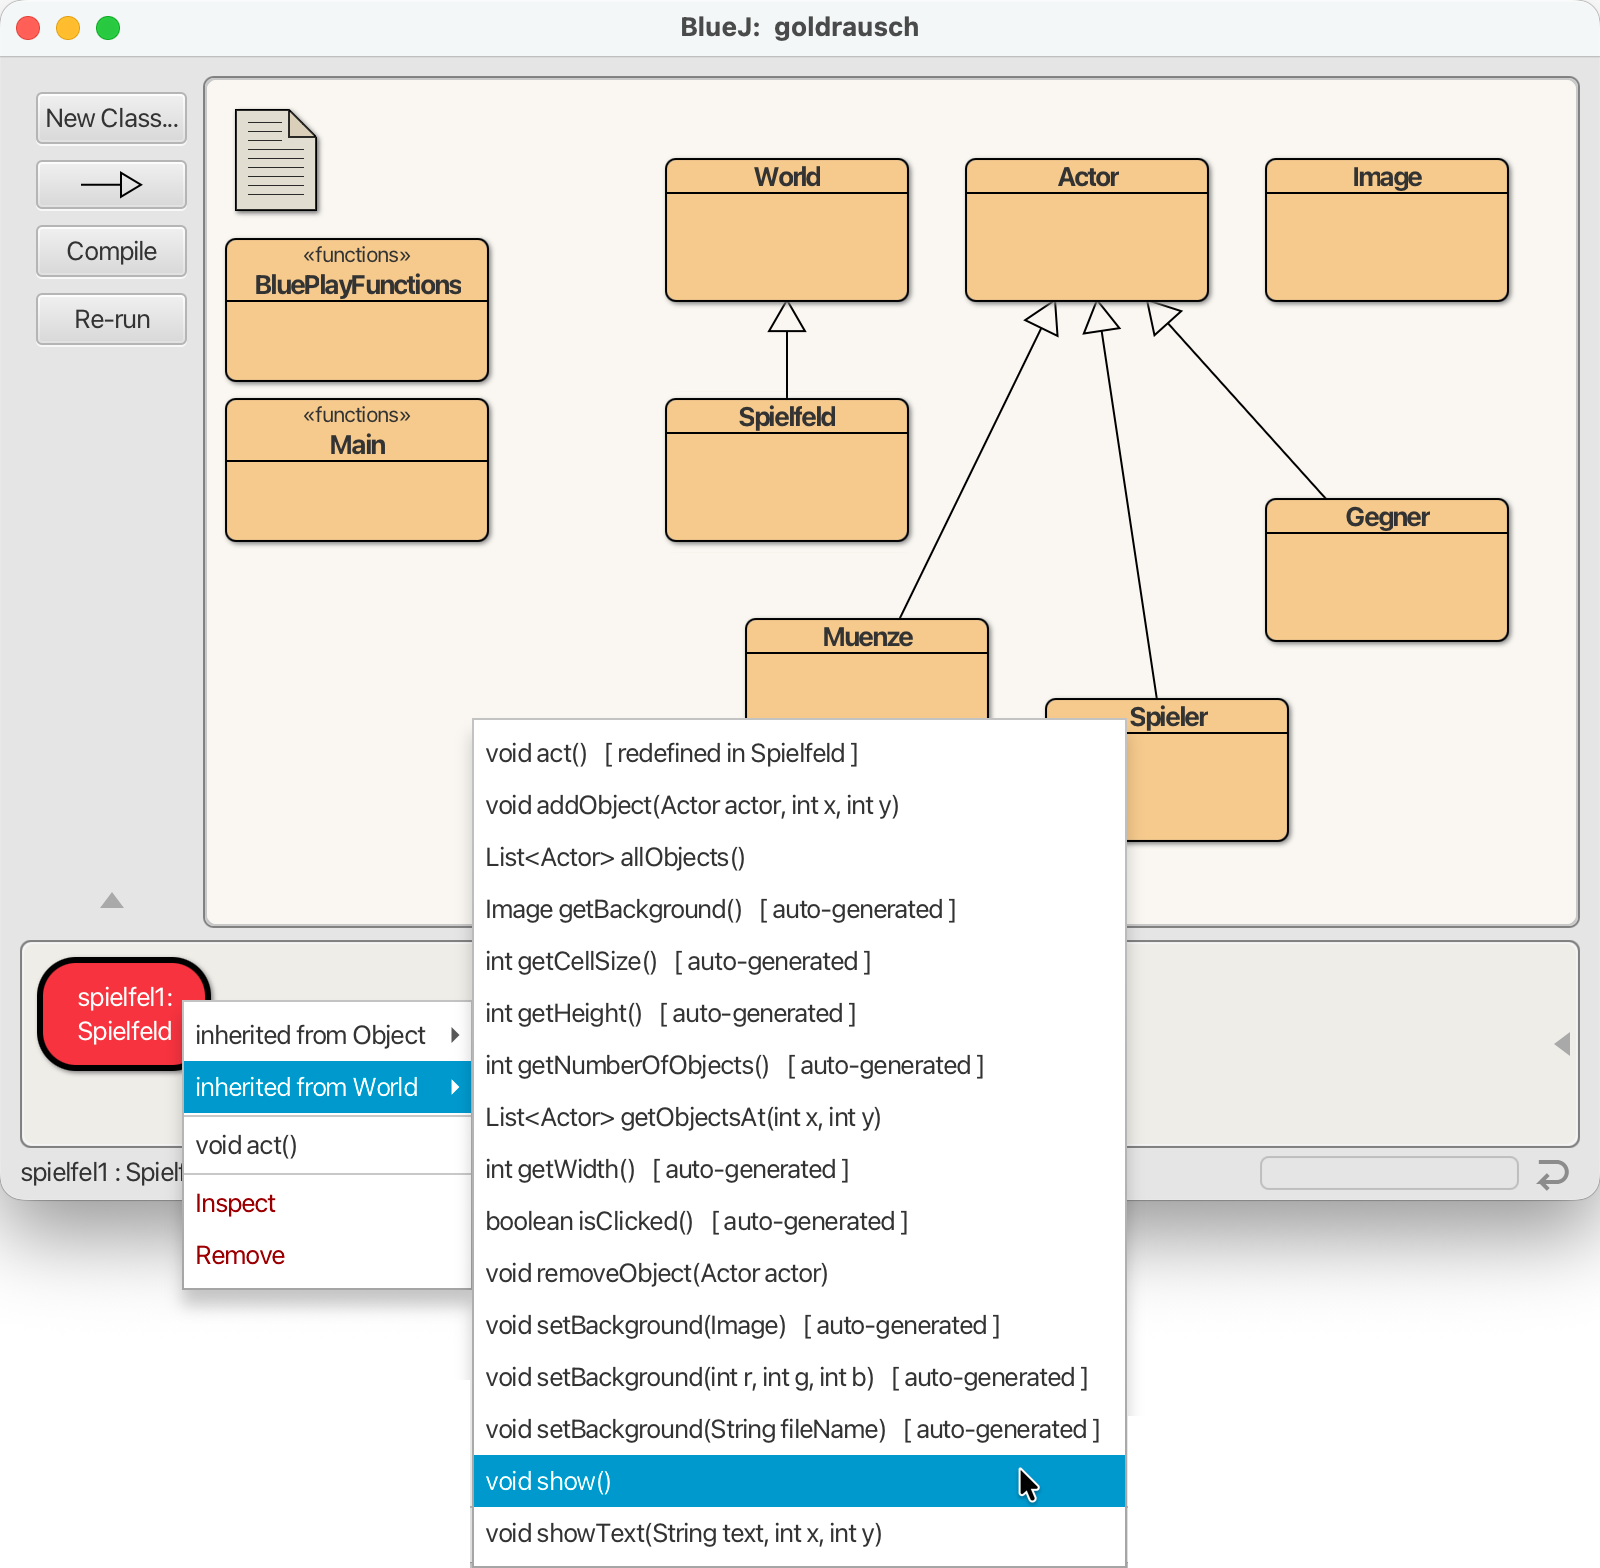Viewport: 1600px width, 1568px height.
Task: Select the Gegner class box
Action: click(x=1387, y=570)
